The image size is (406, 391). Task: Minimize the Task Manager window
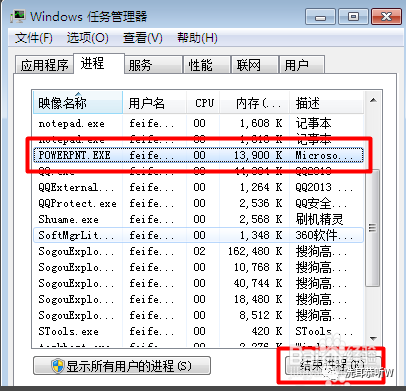(320, 17)
